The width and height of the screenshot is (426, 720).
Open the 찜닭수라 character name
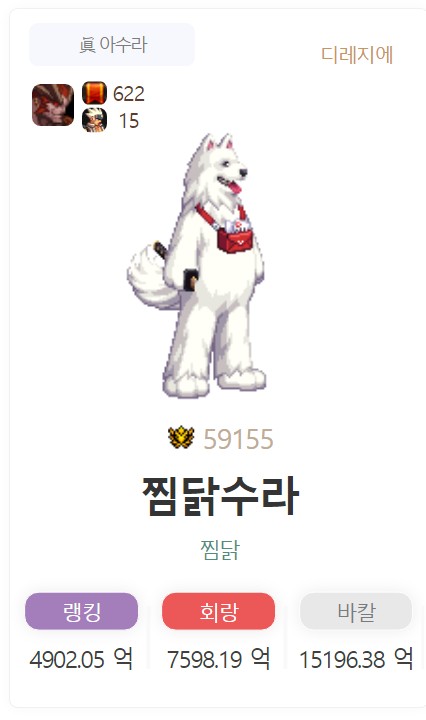(x=220, y=496)
